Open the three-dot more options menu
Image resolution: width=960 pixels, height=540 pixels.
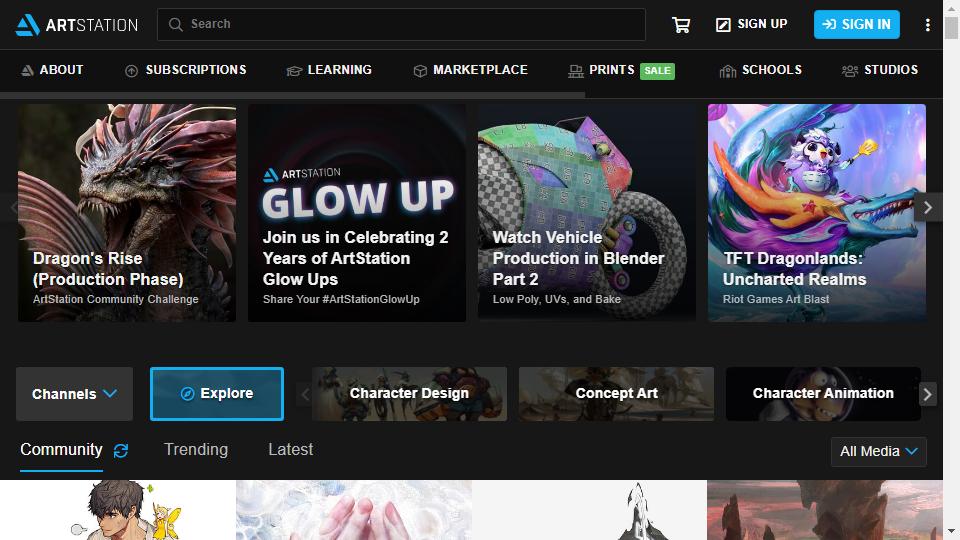tap(928, 24)
